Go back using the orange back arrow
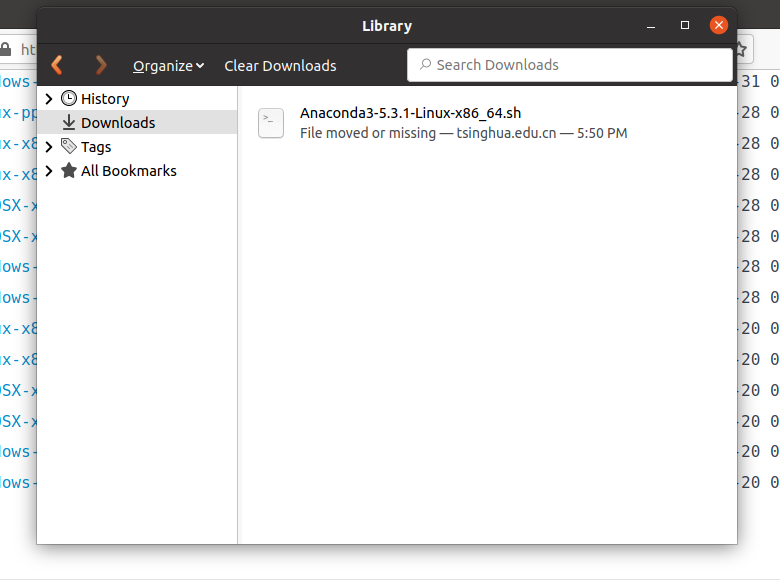Image resolution: width=780 pixels, height=580 pixels. [57, 65]
